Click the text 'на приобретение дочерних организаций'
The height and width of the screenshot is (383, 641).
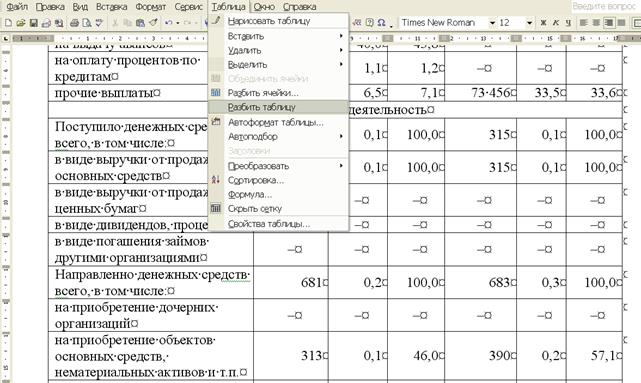[136, 316]
